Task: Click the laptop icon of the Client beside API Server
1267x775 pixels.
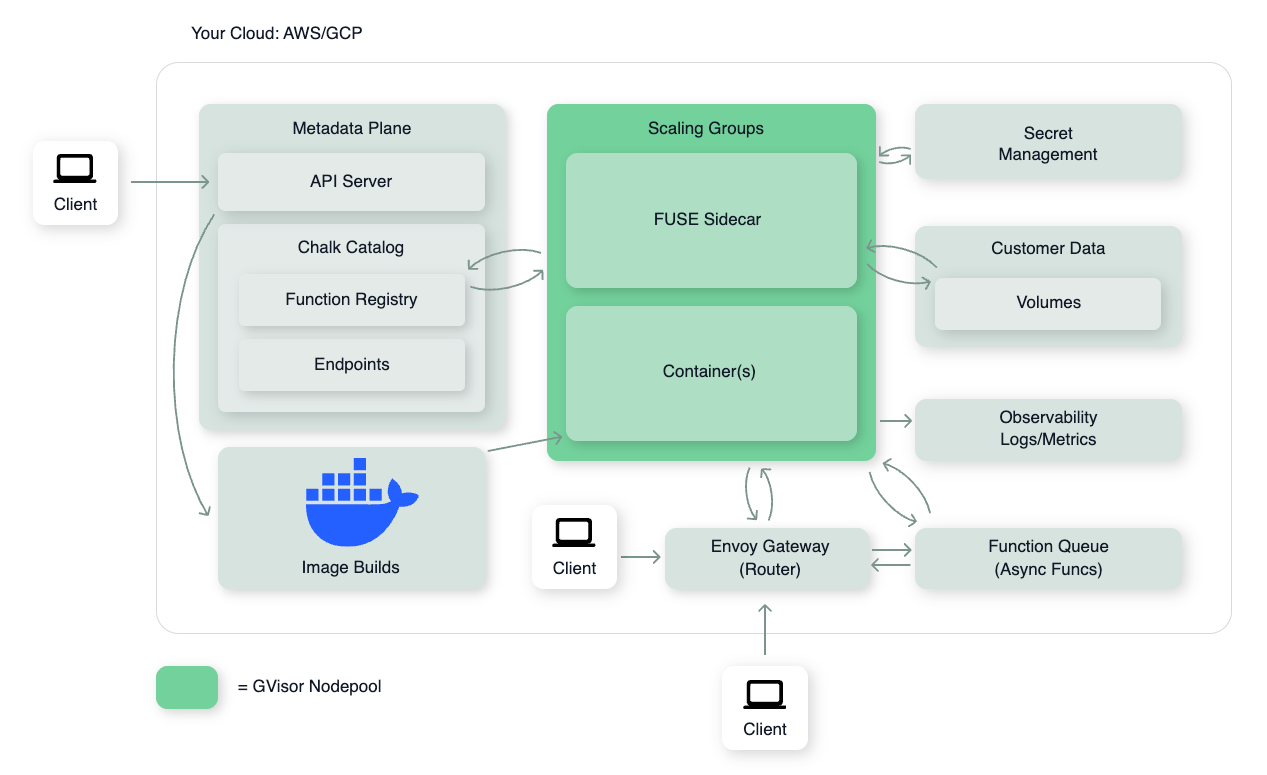Action: pyautogui.click(x=75, y=169)
